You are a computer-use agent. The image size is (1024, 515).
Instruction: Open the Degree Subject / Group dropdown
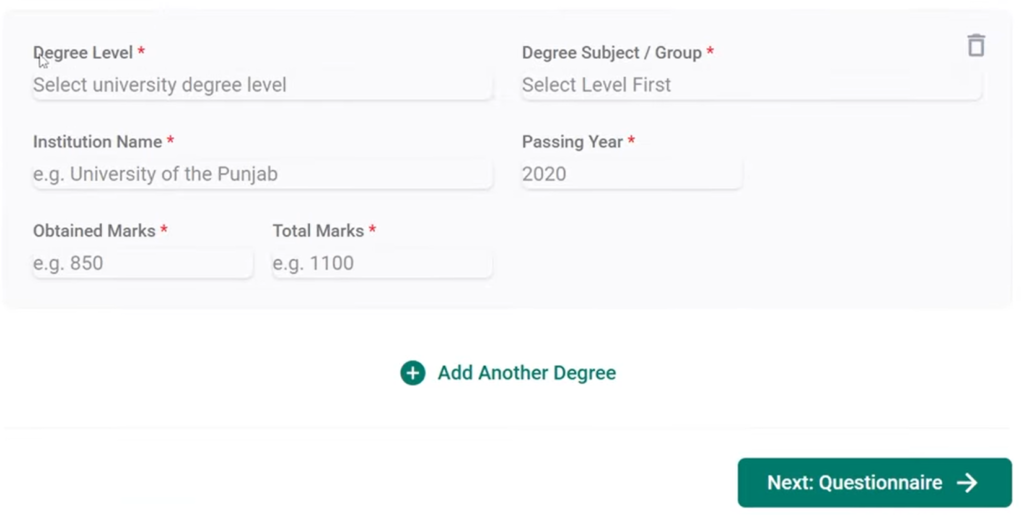tap(750, 85)
